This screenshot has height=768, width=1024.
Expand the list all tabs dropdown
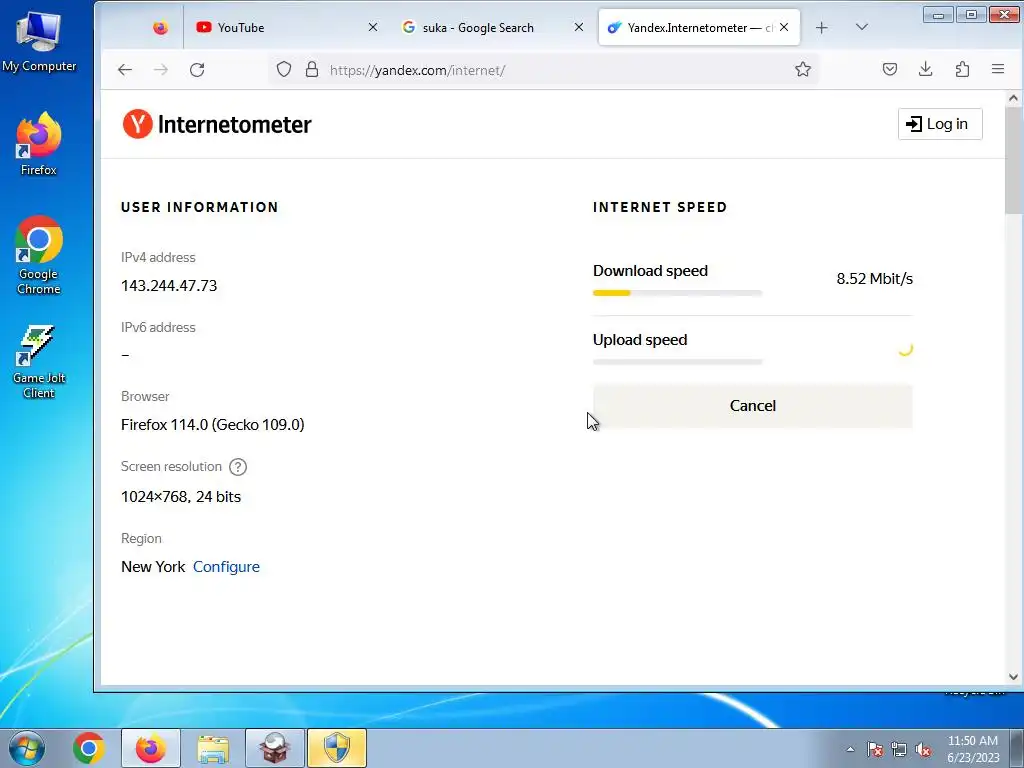pyautogui.click(x=862, y=27)
